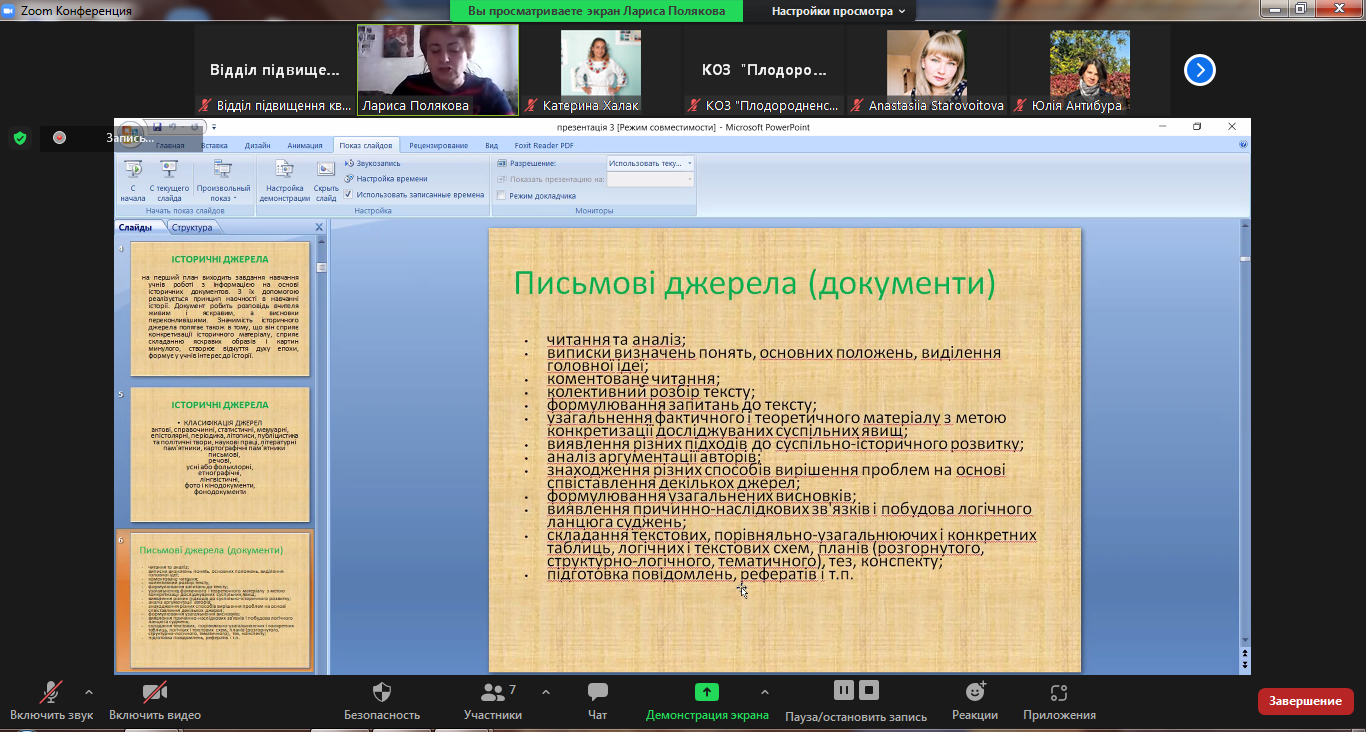
Task: Open the Участники participants panel
Action: click(x=492, y=692)
